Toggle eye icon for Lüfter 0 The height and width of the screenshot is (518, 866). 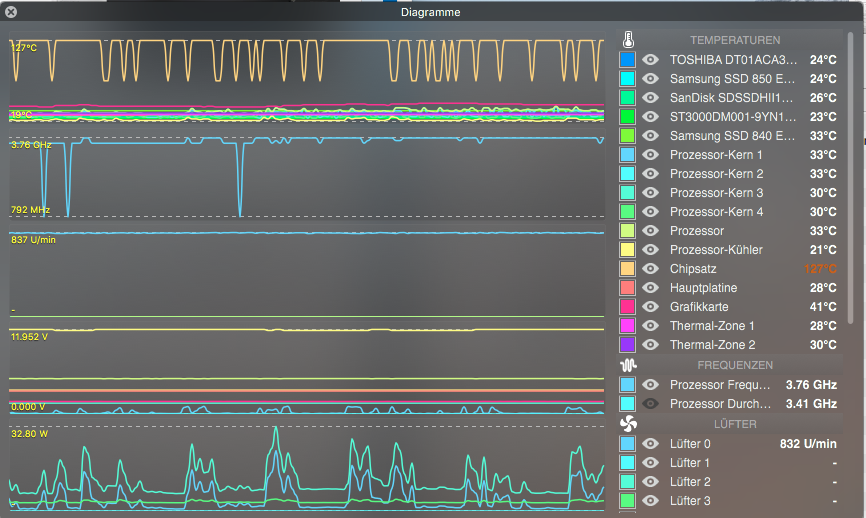tap(651, 444)
